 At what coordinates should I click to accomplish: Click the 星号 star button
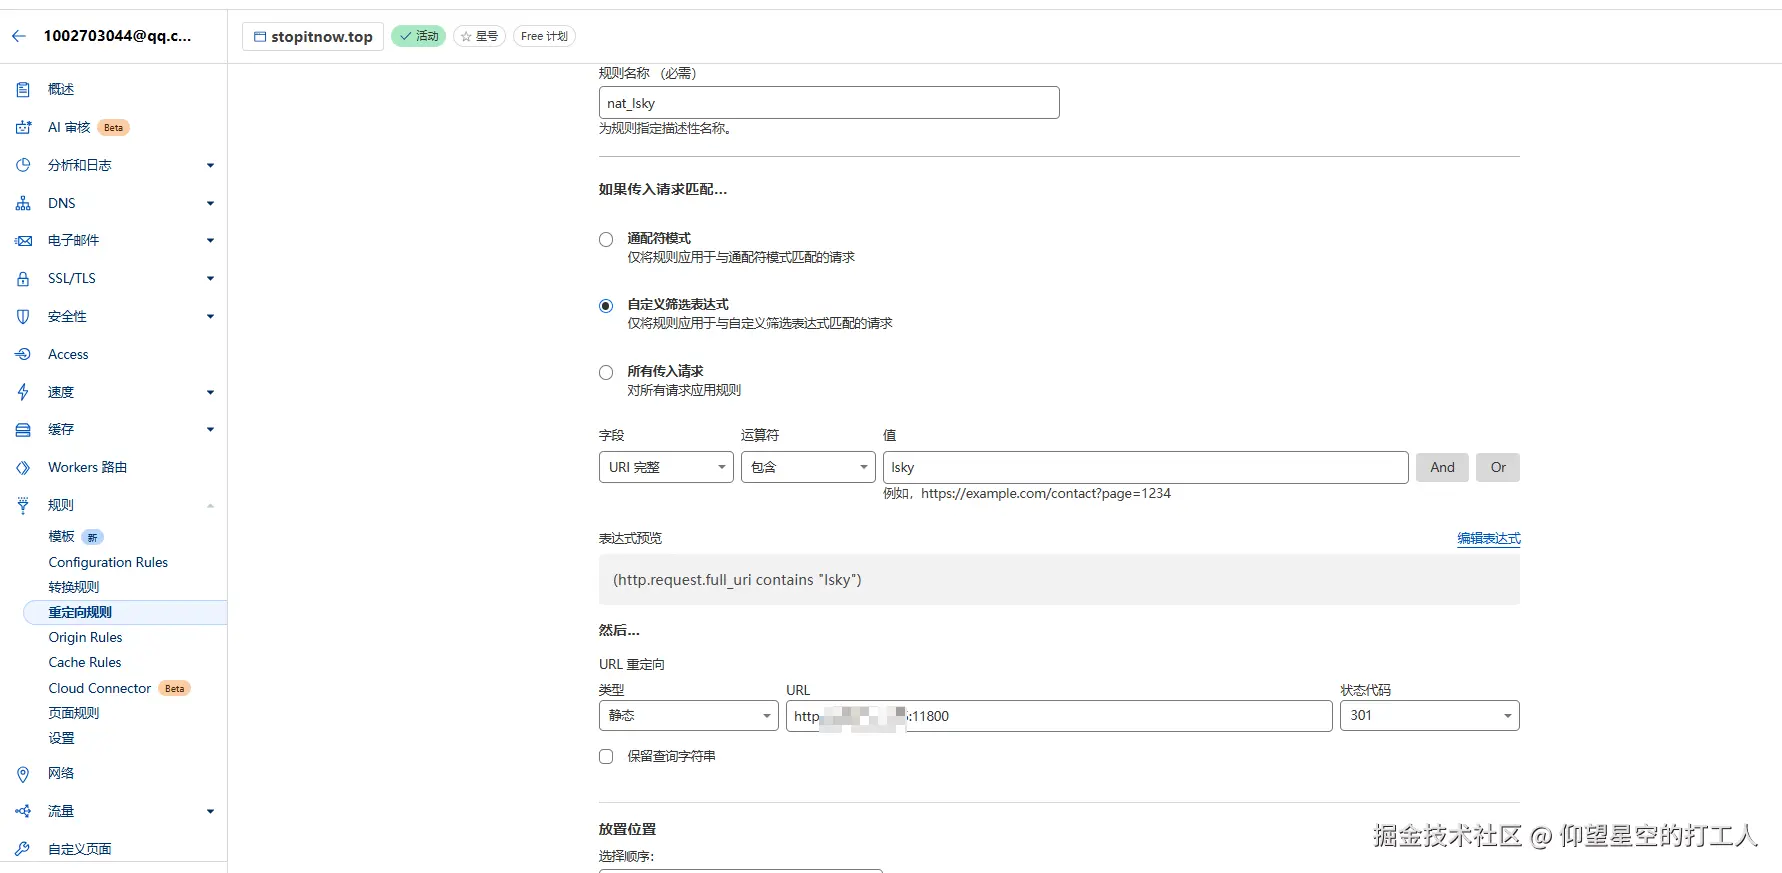click(479, 36)
